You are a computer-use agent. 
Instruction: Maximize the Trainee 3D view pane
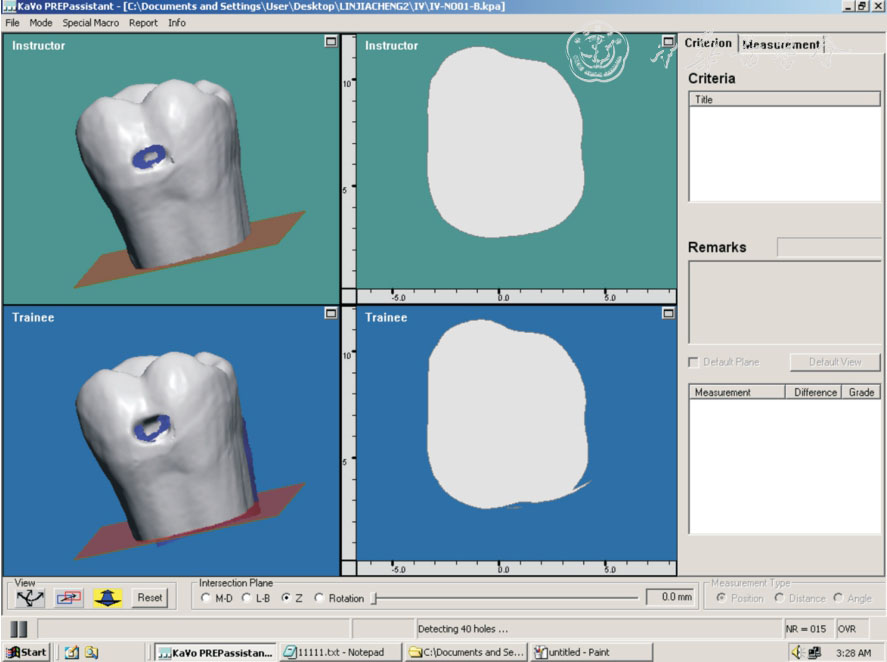tap(330, 313)
